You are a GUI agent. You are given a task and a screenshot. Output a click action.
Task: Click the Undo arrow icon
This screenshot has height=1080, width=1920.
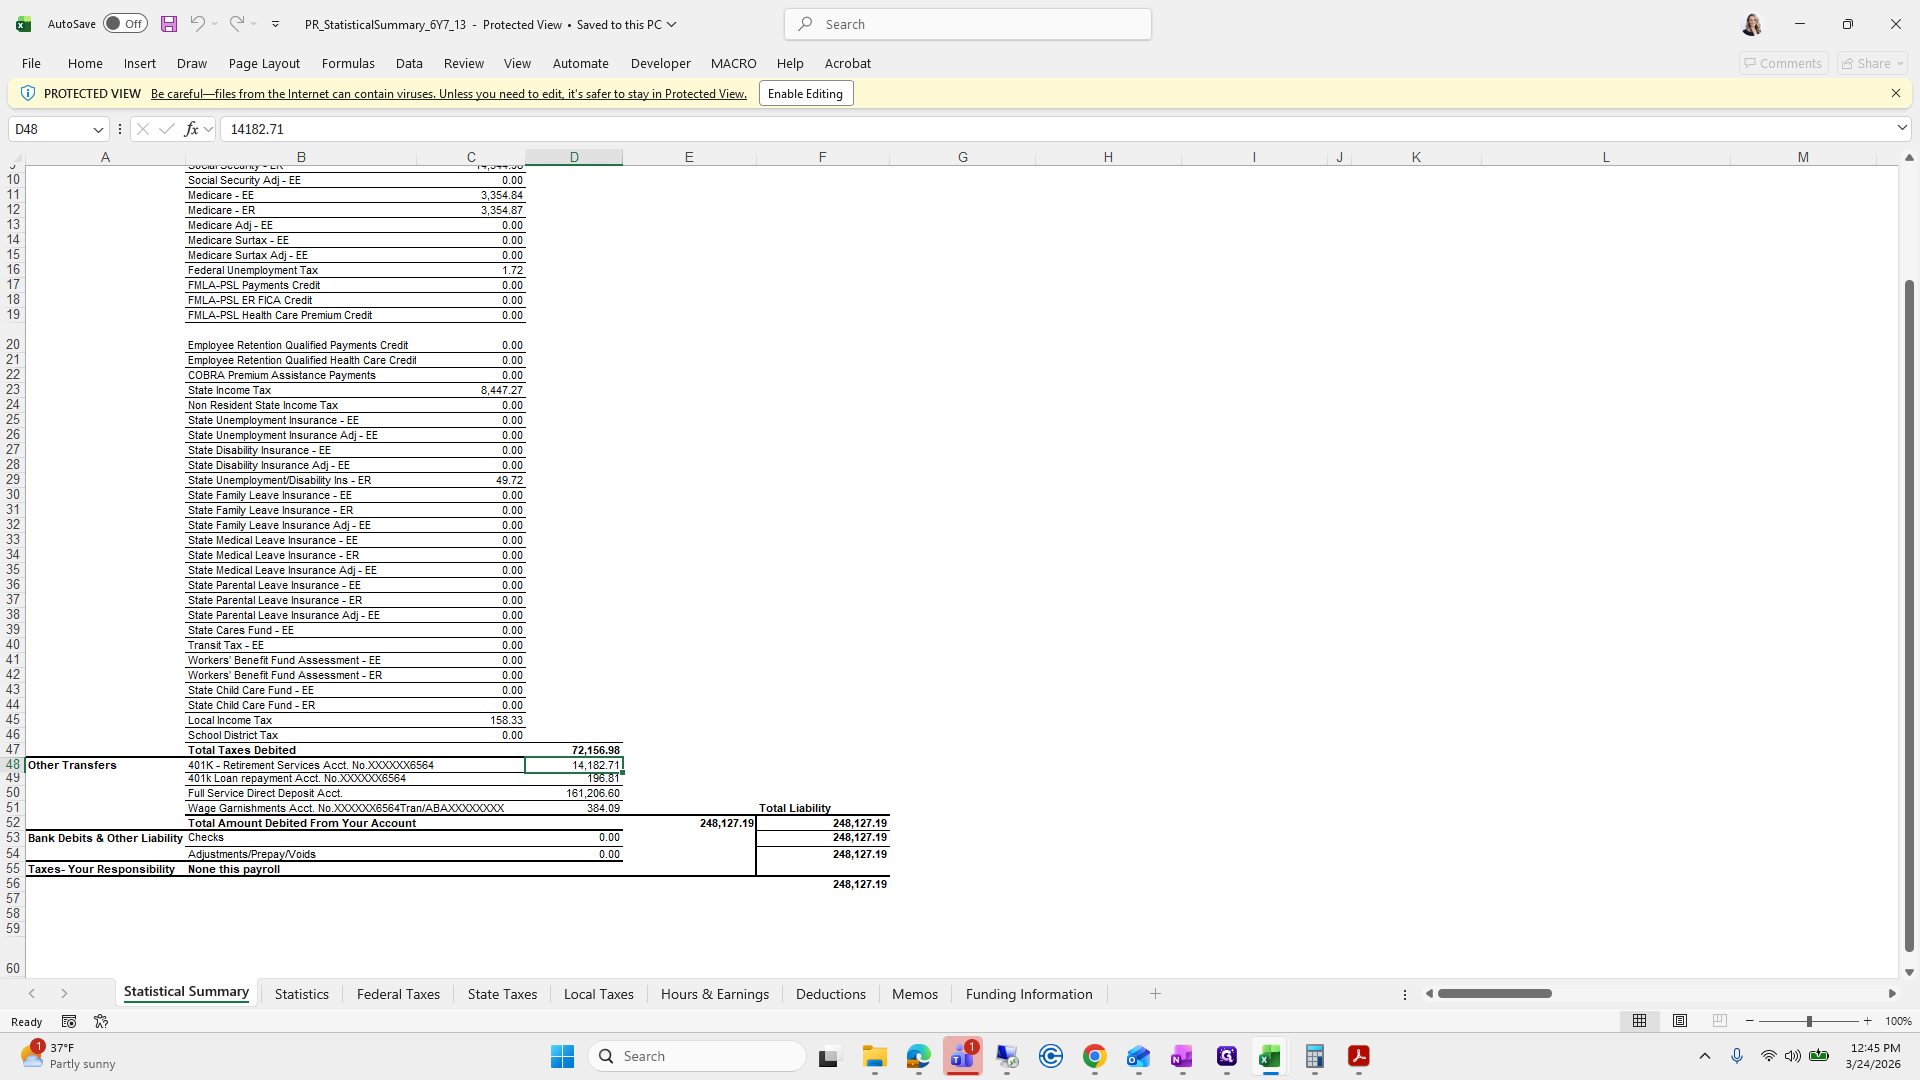(x=197, y=24)
